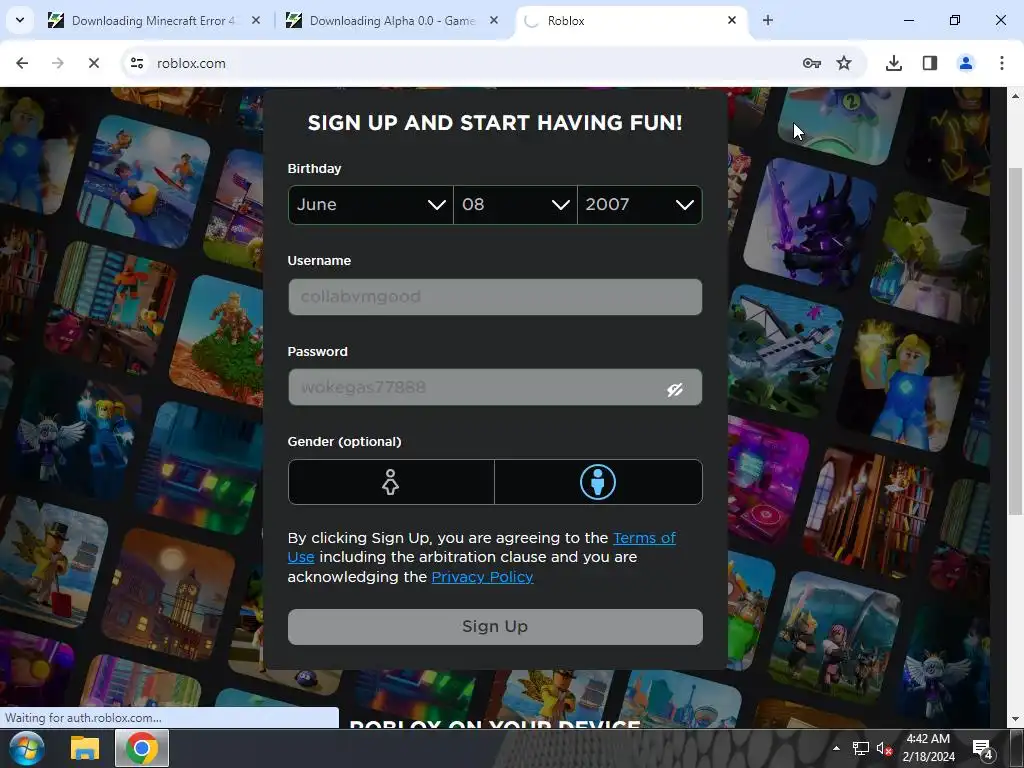
Task: Select male gender option
Action: pos(598,482)
